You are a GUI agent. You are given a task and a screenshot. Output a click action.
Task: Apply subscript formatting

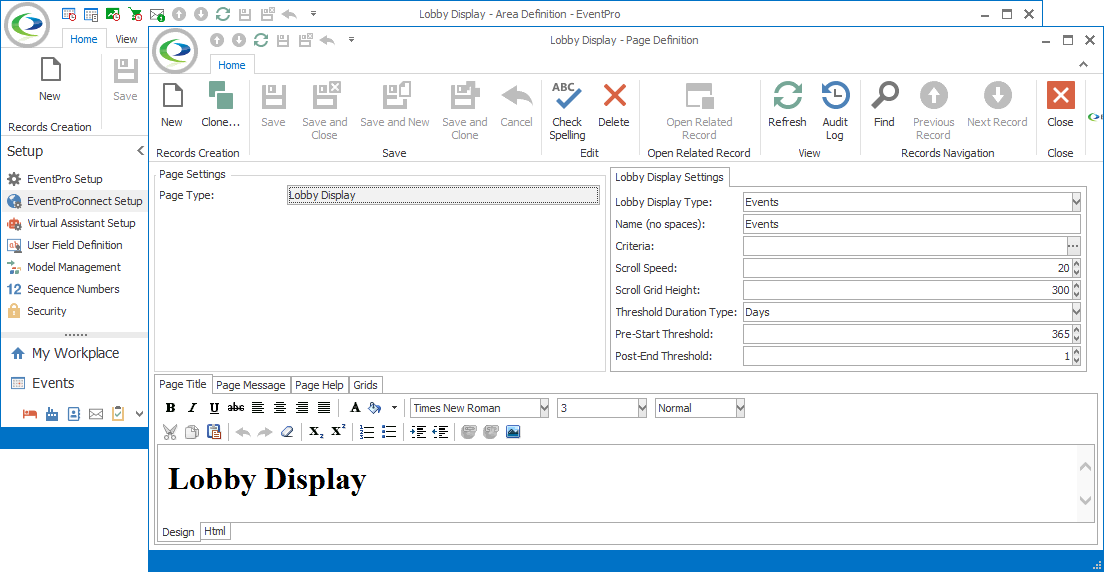click(316, 432)
